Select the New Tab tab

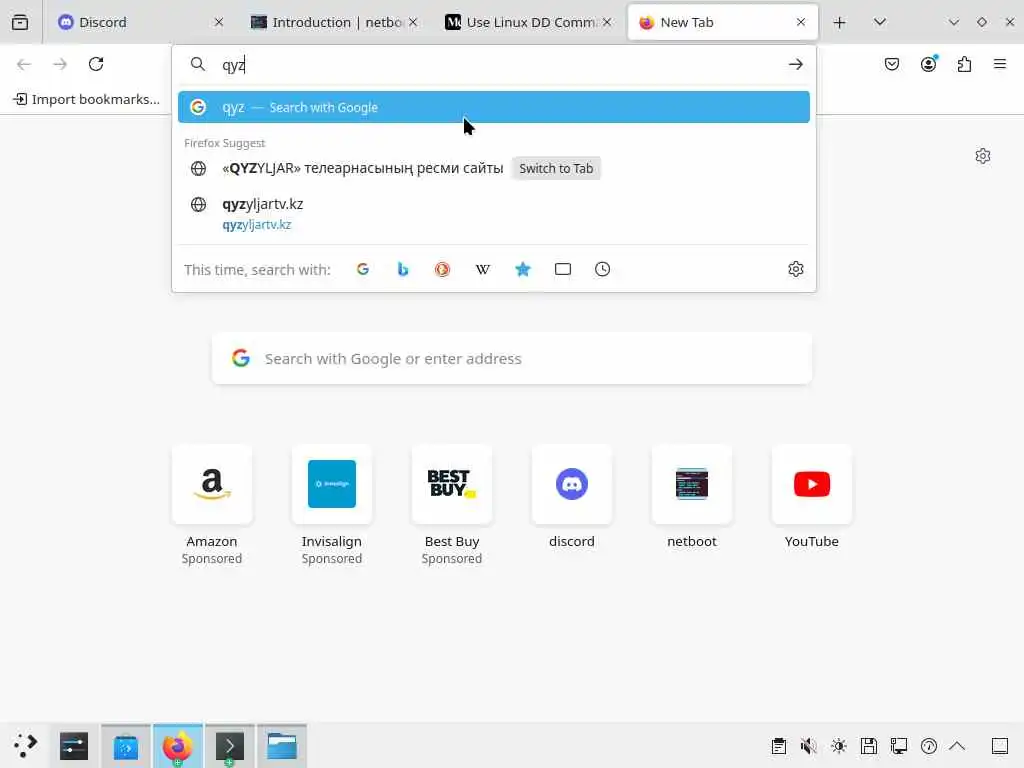click(x=722, y=22)
